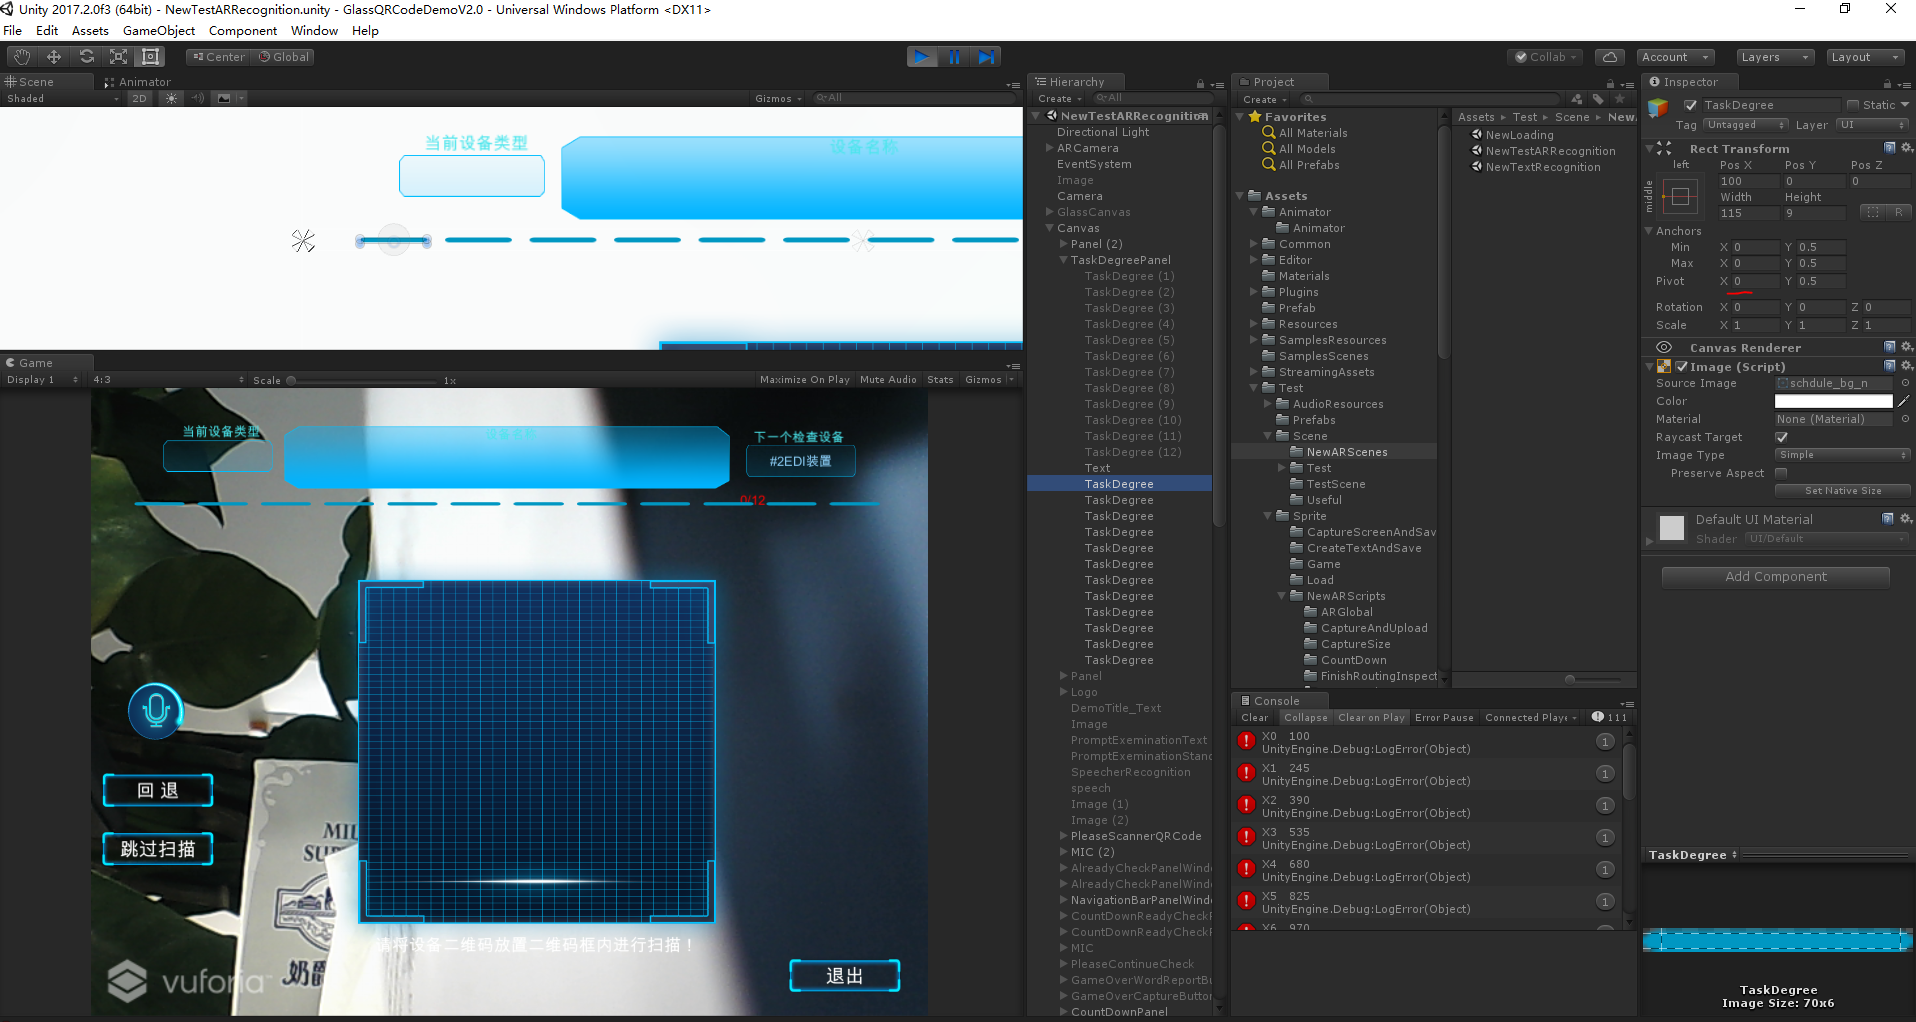This screenshot has height=1022, width=1916.
Task: Toggle Mute Audio in Game view
Action: 888,380
